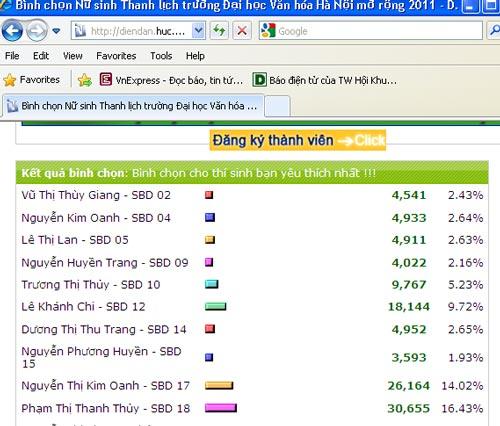Click the Đăng ký thành viên banner

298,140
